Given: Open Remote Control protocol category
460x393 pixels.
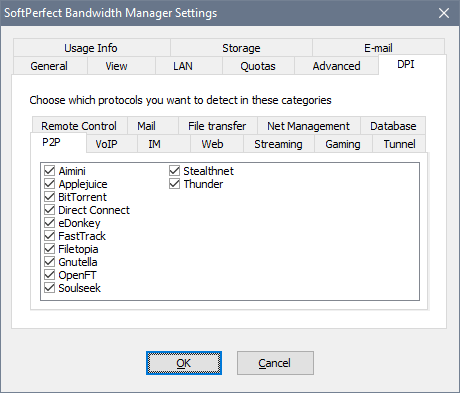Looking at the screenshot, I should (80, 126).
